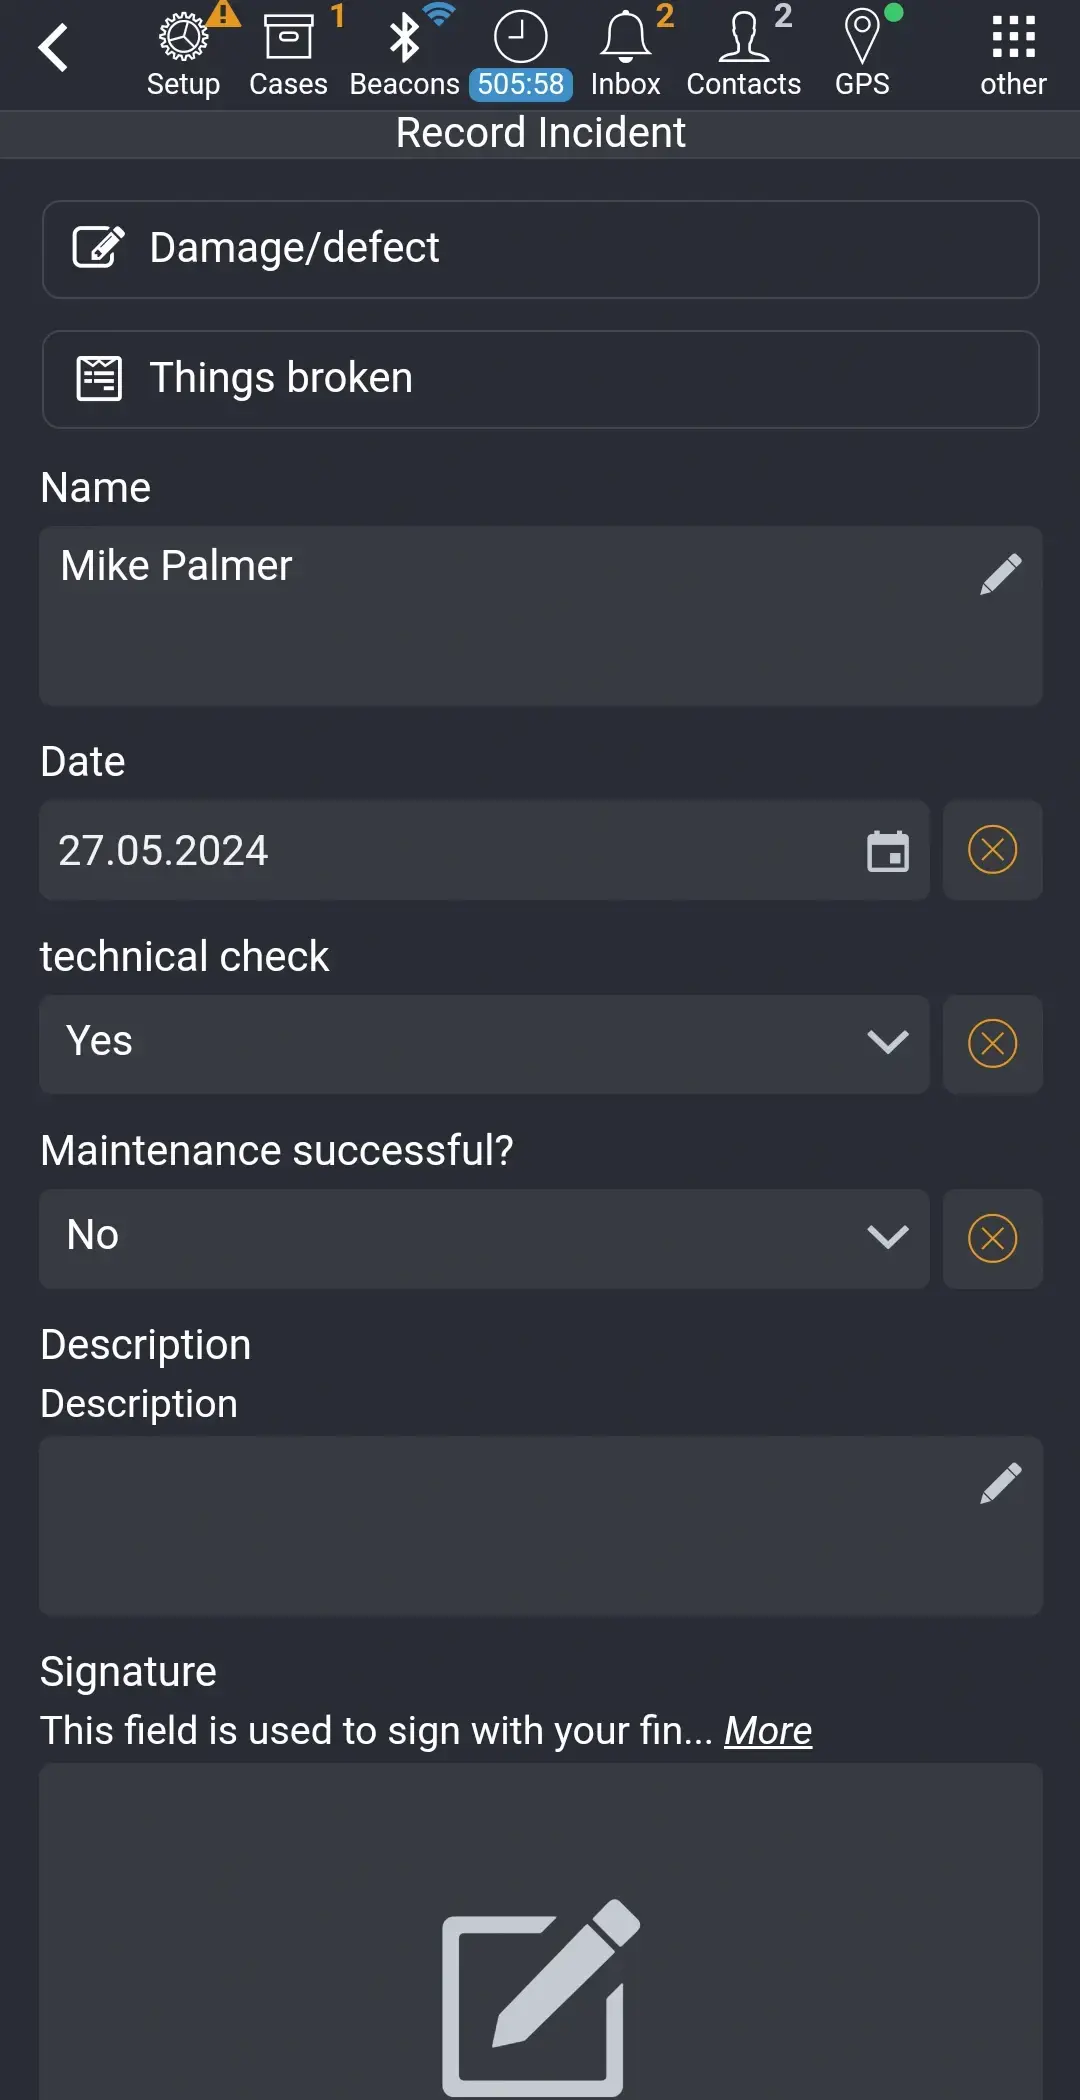1080x2100 pixels.
Task: Open the 'technical check' dropdown set to Yes
Action: click(484, 1042)
